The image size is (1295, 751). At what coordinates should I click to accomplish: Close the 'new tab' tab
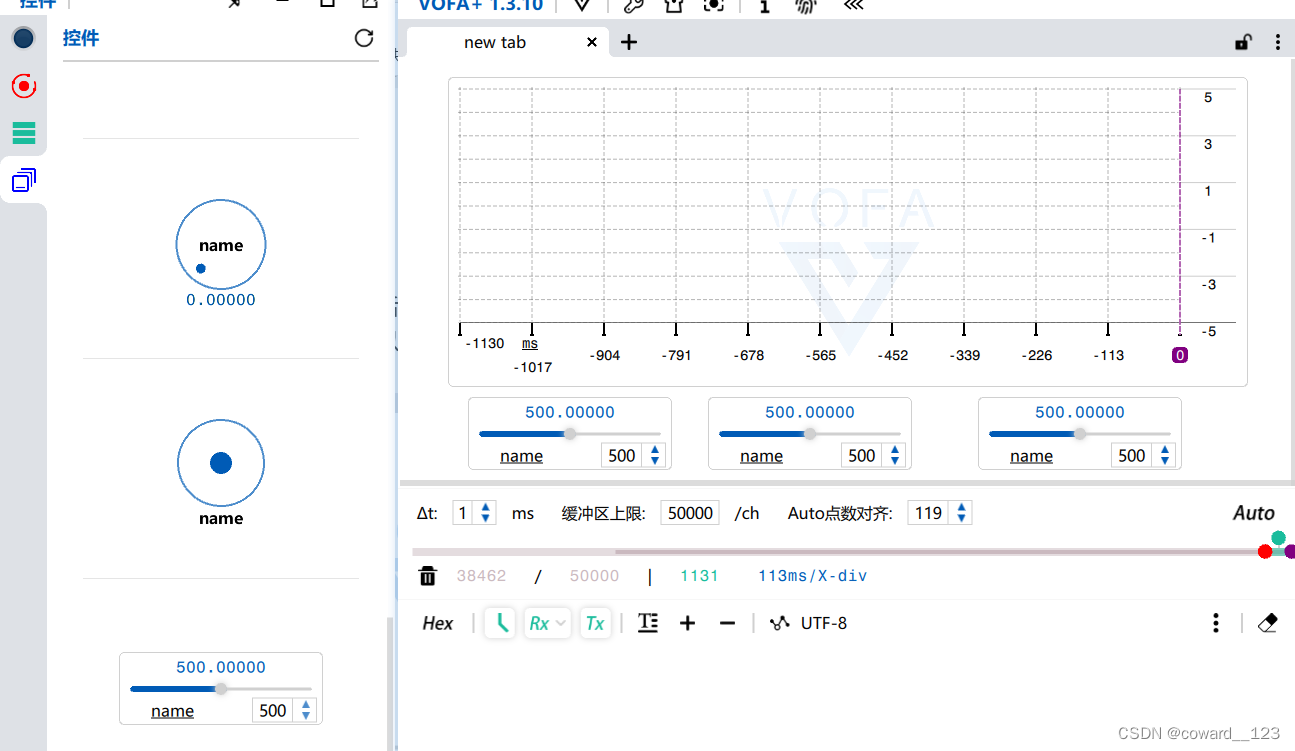592,42
